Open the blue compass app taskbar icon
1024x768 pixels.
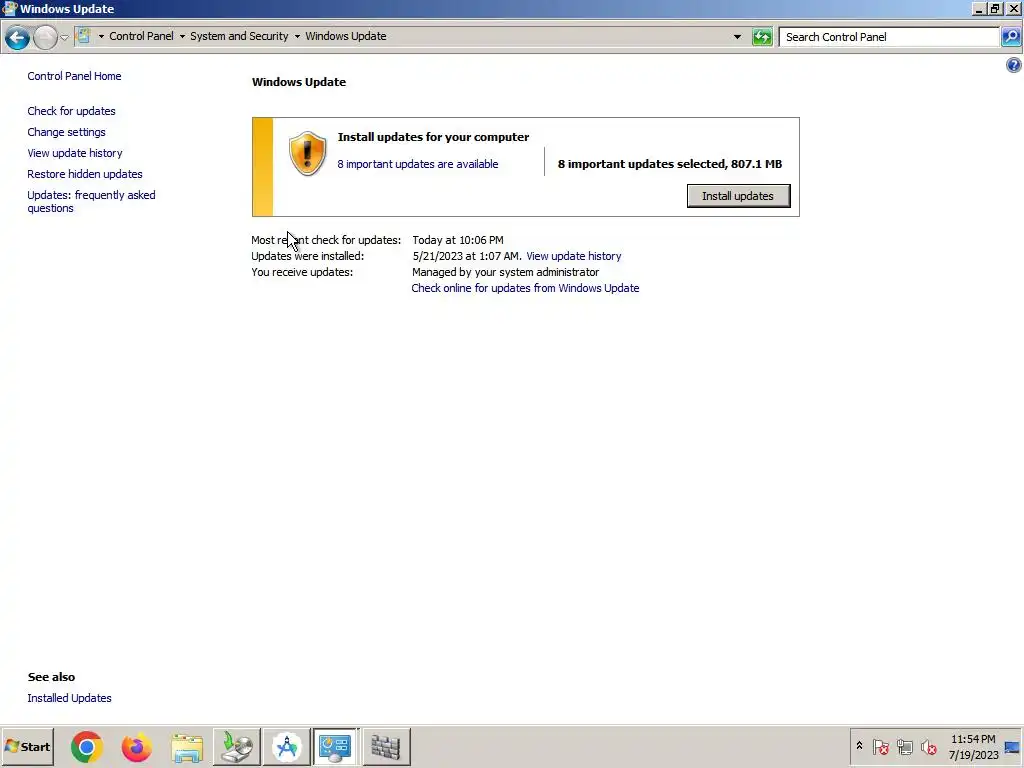pyautogui.click(x=287, y=747)
